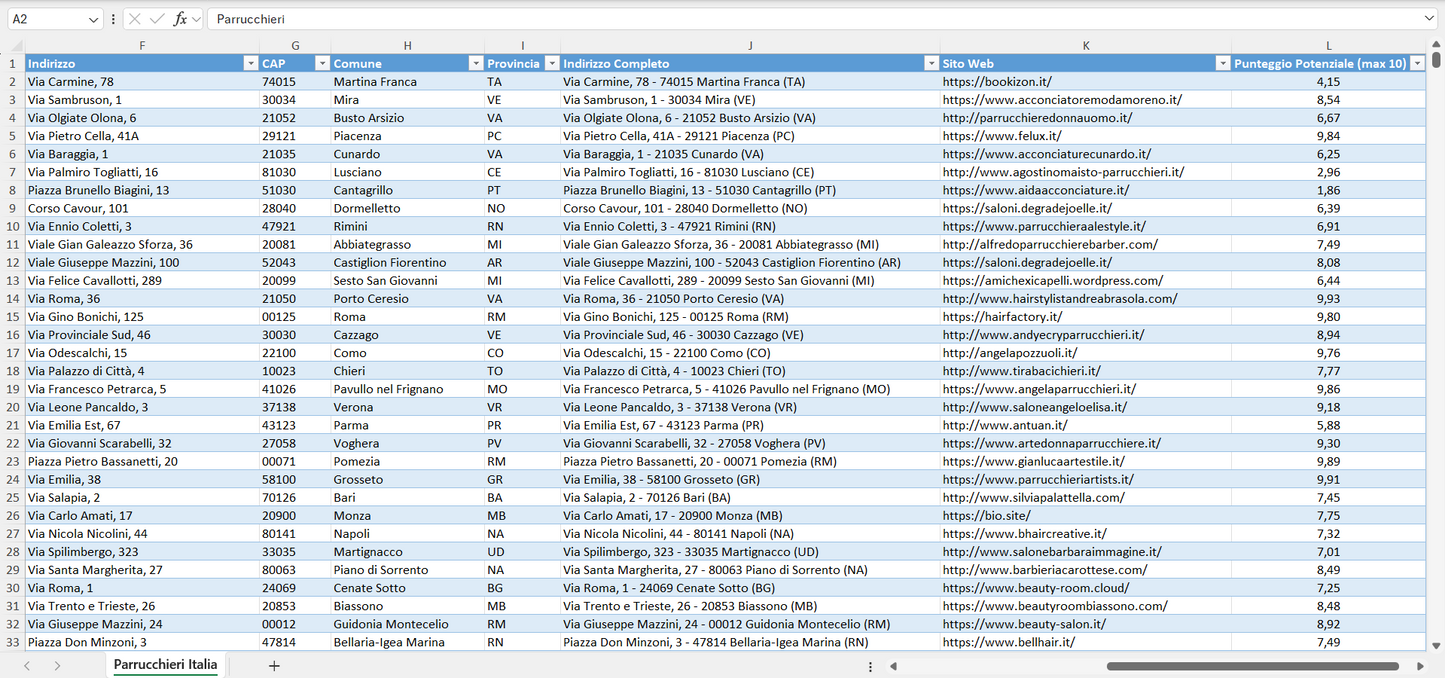Open the Sito Web filter dropdown
This screenshot has height=678, width=1445.
click(1222, 64)
